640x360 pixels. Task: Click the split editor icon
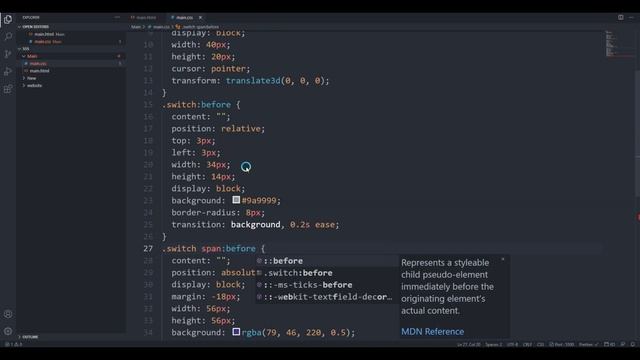coord(620,17)
